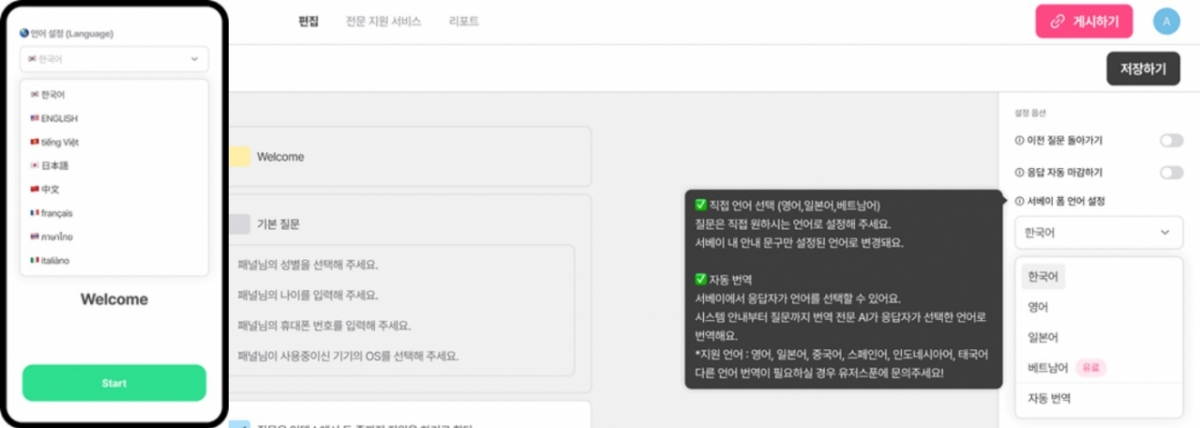Viewport: 1200px width, 428px height.
Task: Click the 설정 옵션 heading in the right panel
Action: click(x=1030, y=113)
